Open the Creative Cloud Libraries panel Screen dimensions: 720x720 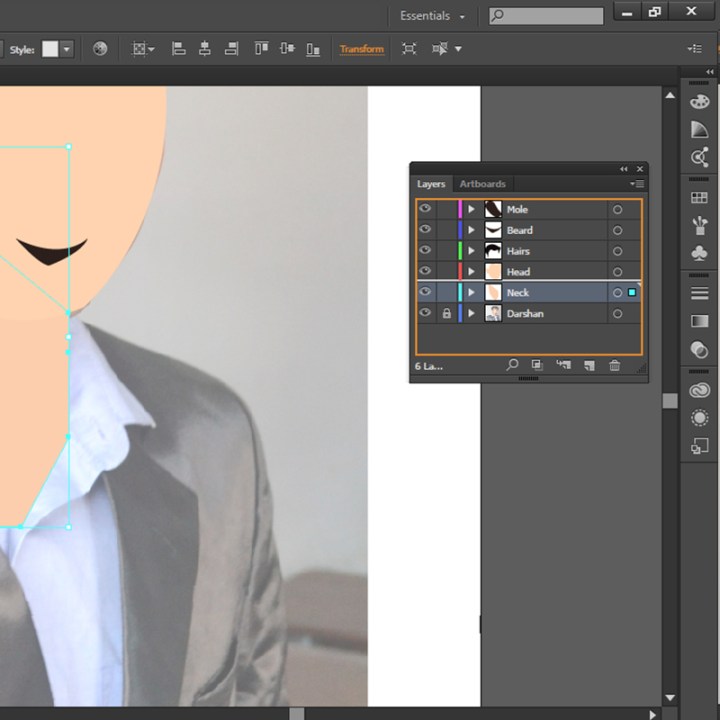tap(699, 391)
